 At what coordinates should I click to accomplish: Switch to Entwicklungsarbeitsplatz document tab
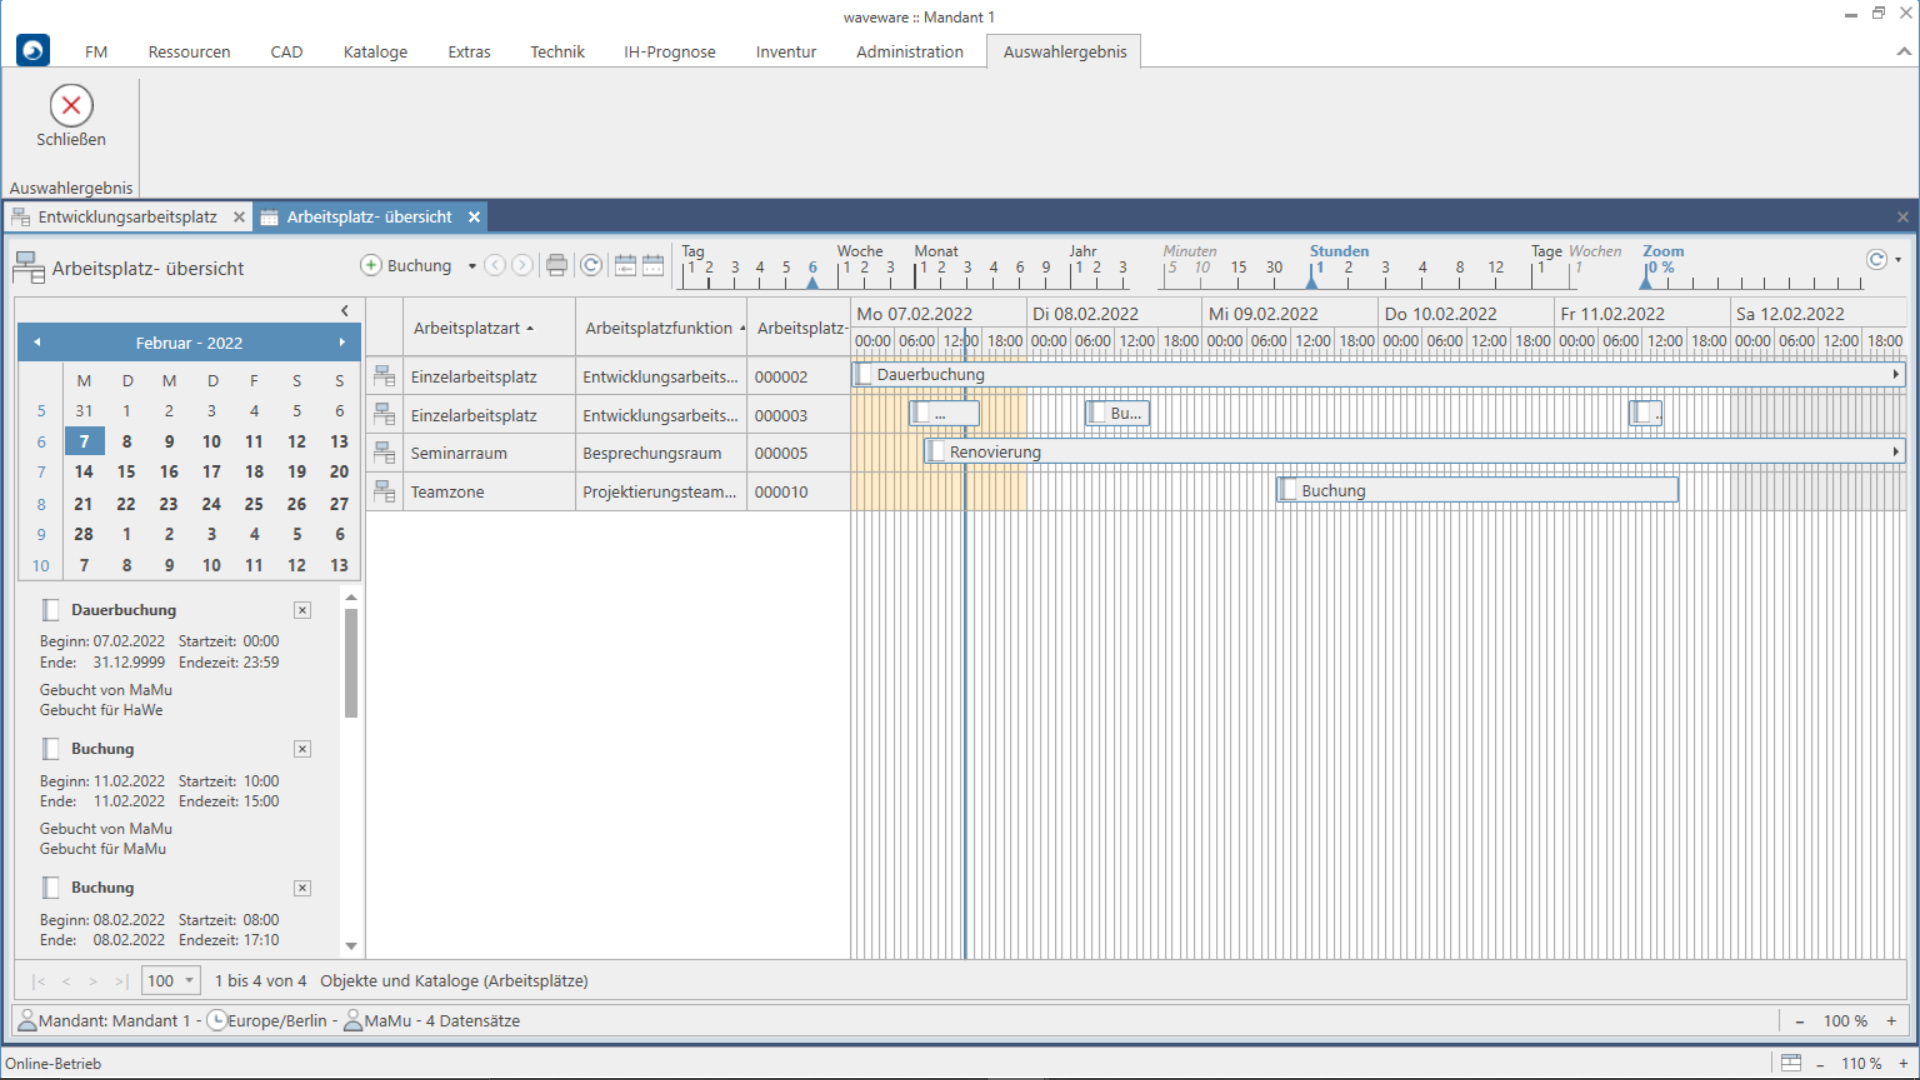[127, 217]
